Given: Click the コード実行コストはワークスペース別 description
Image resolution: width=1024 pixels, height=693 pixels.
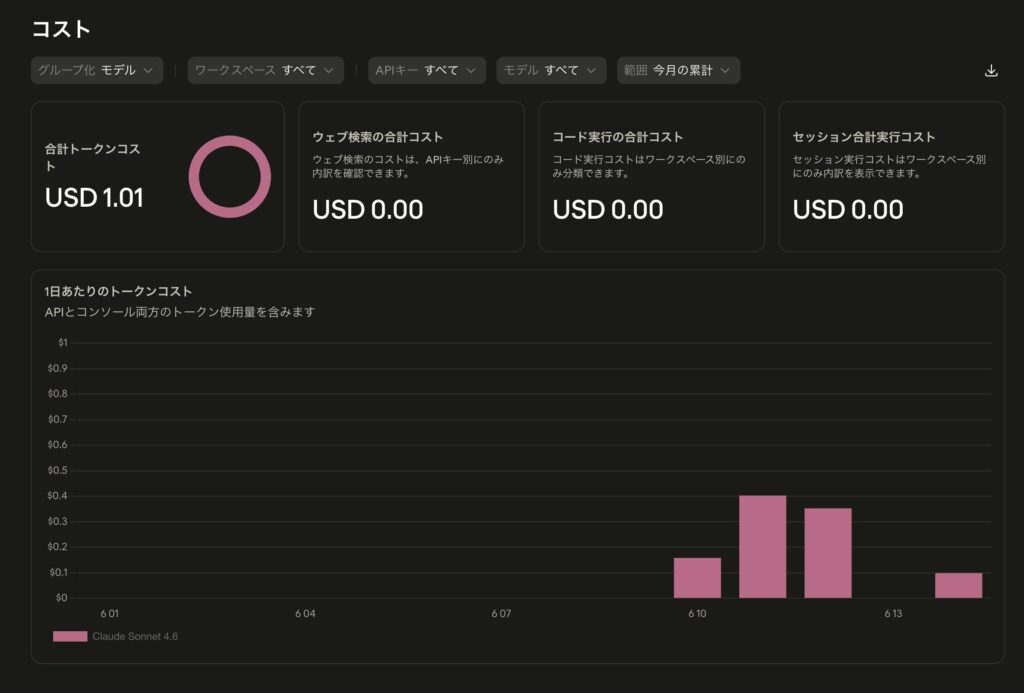Looking at the screenshot, I should [648, 166].
